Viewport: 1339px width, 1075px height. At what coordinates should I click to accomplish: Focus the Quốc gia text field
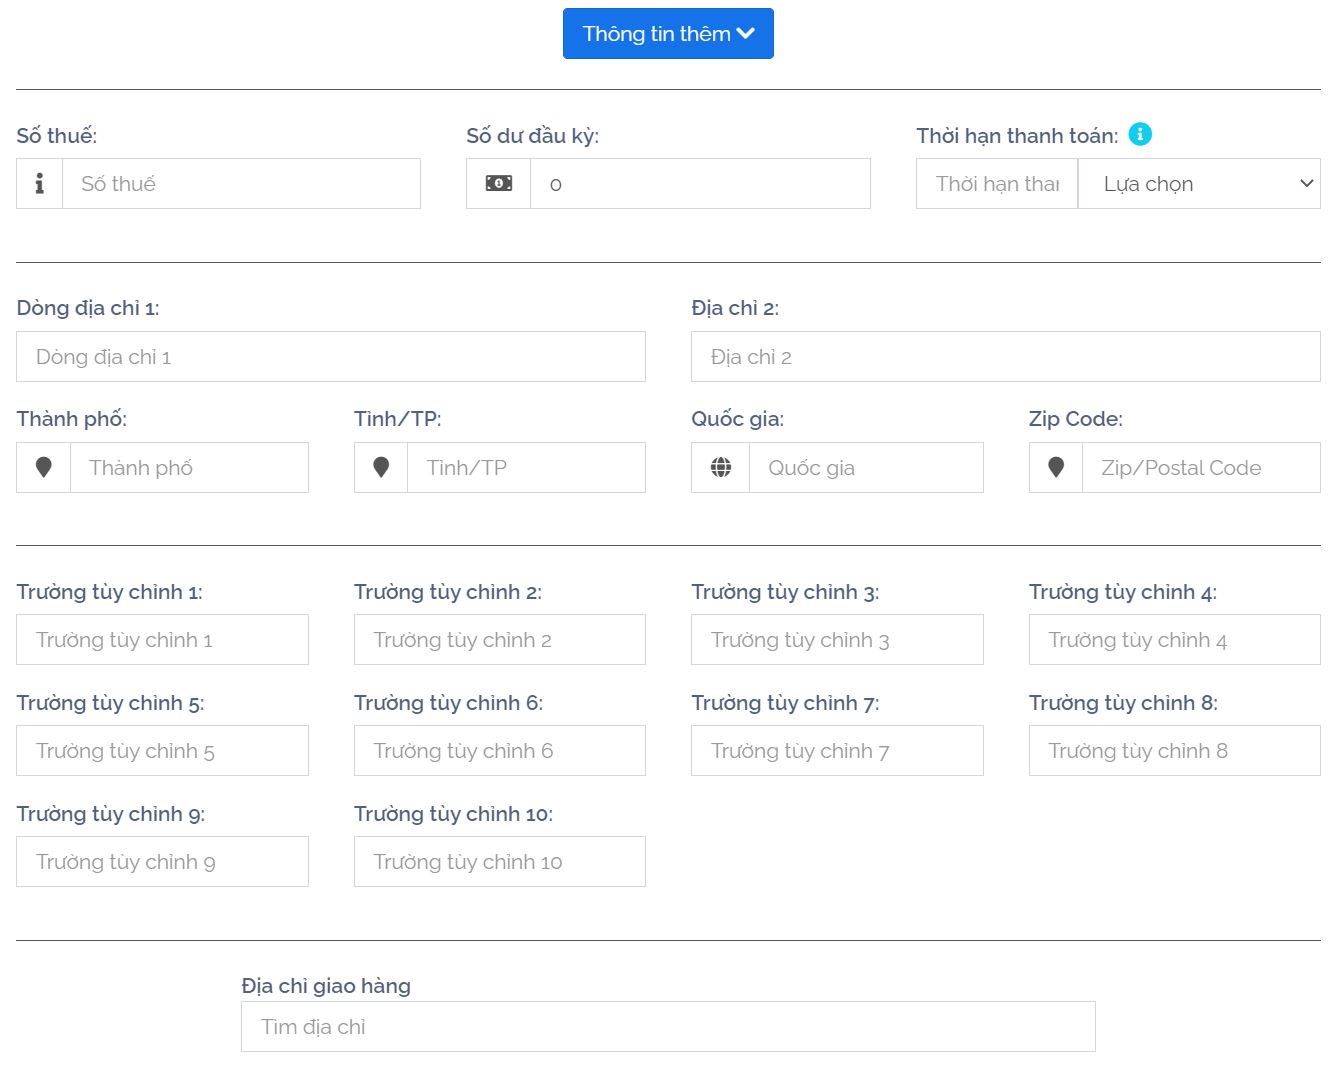pyautogui.click(x=866, y=468)
